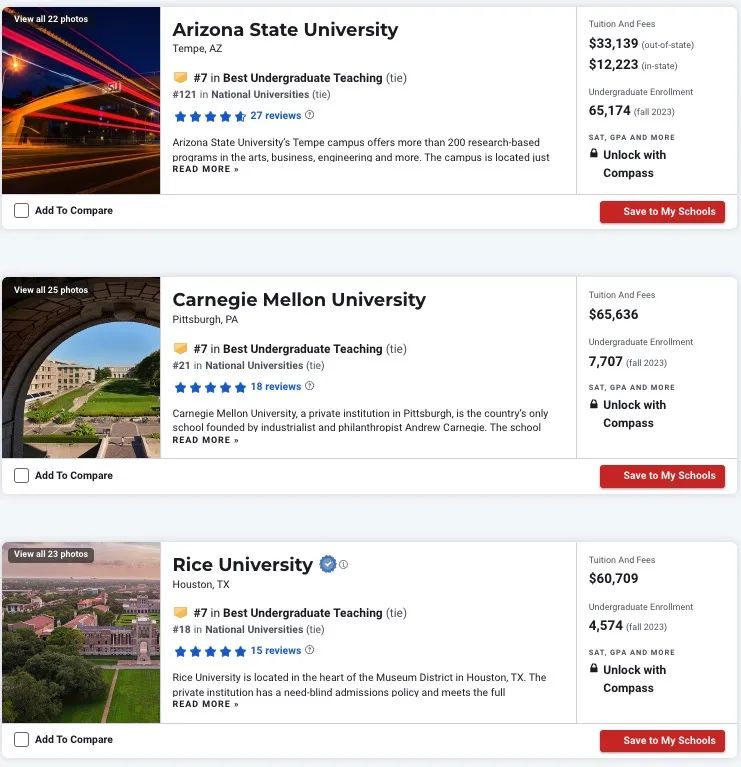Expand Carnegie Mellon description via READ MORE
Image resolution: width=741 pixels, height=767 pixels.
pyautogui.click(x=205, y=440)
